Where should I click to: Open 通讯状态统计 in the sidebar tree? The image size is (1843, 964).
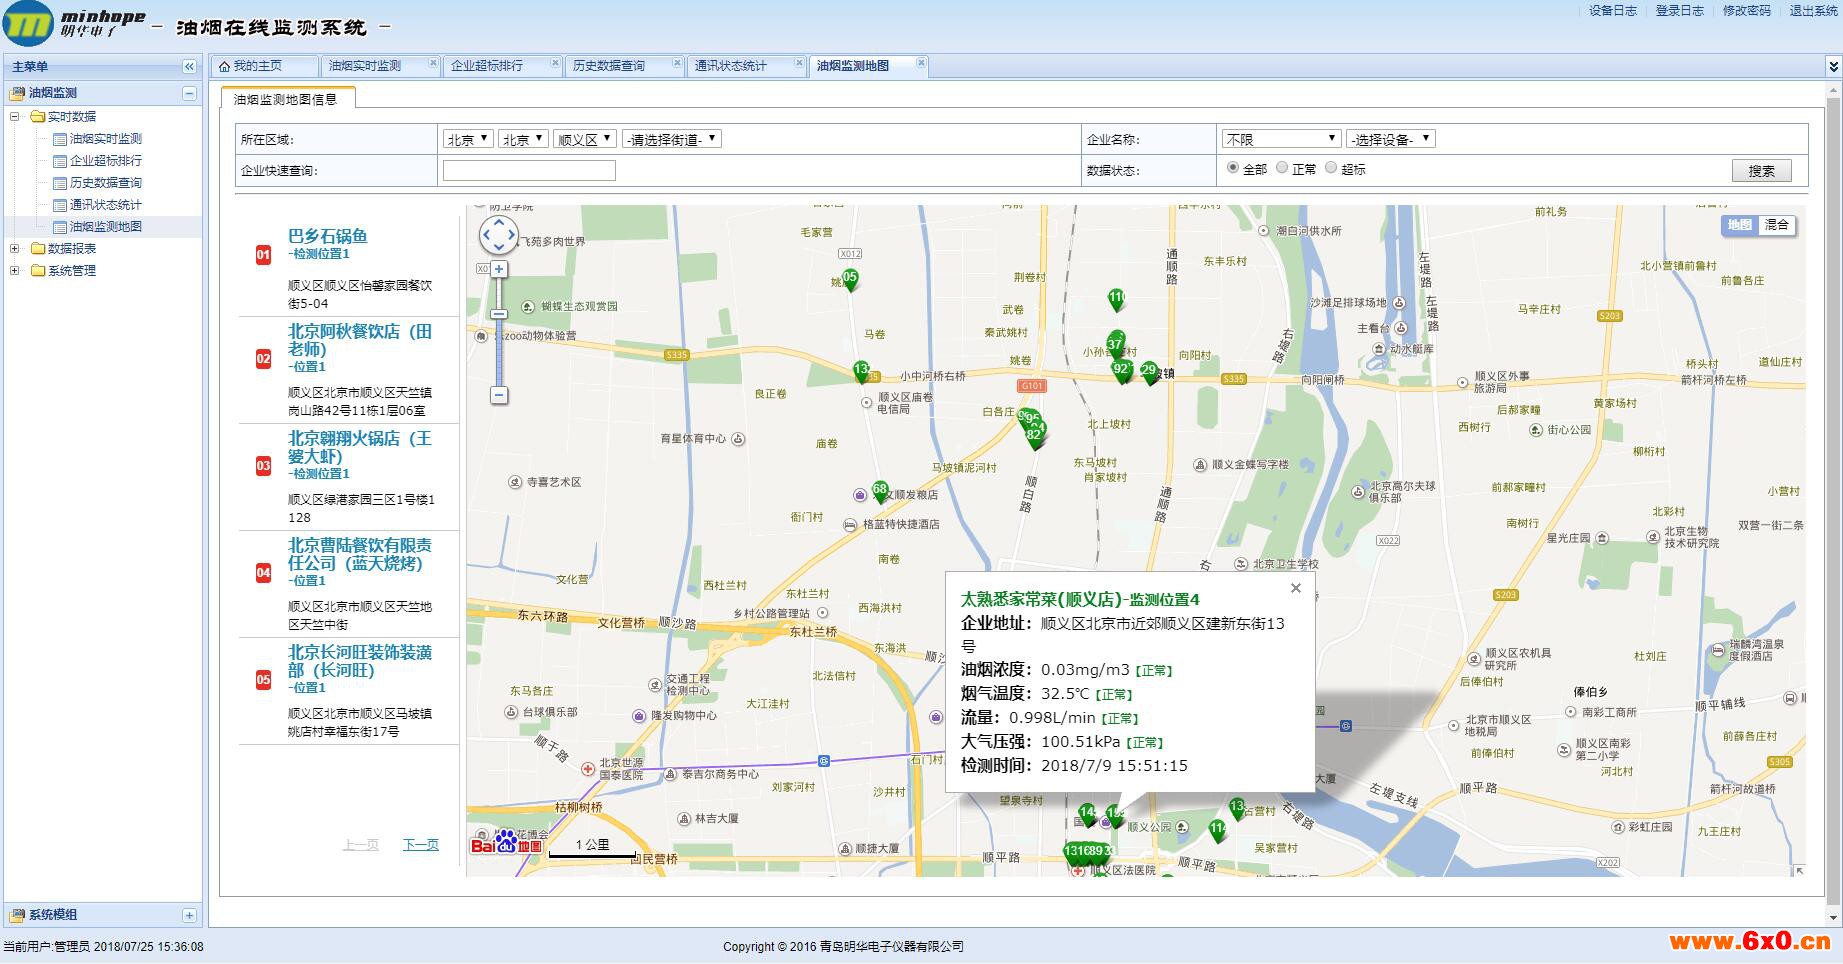coord(106,205)
